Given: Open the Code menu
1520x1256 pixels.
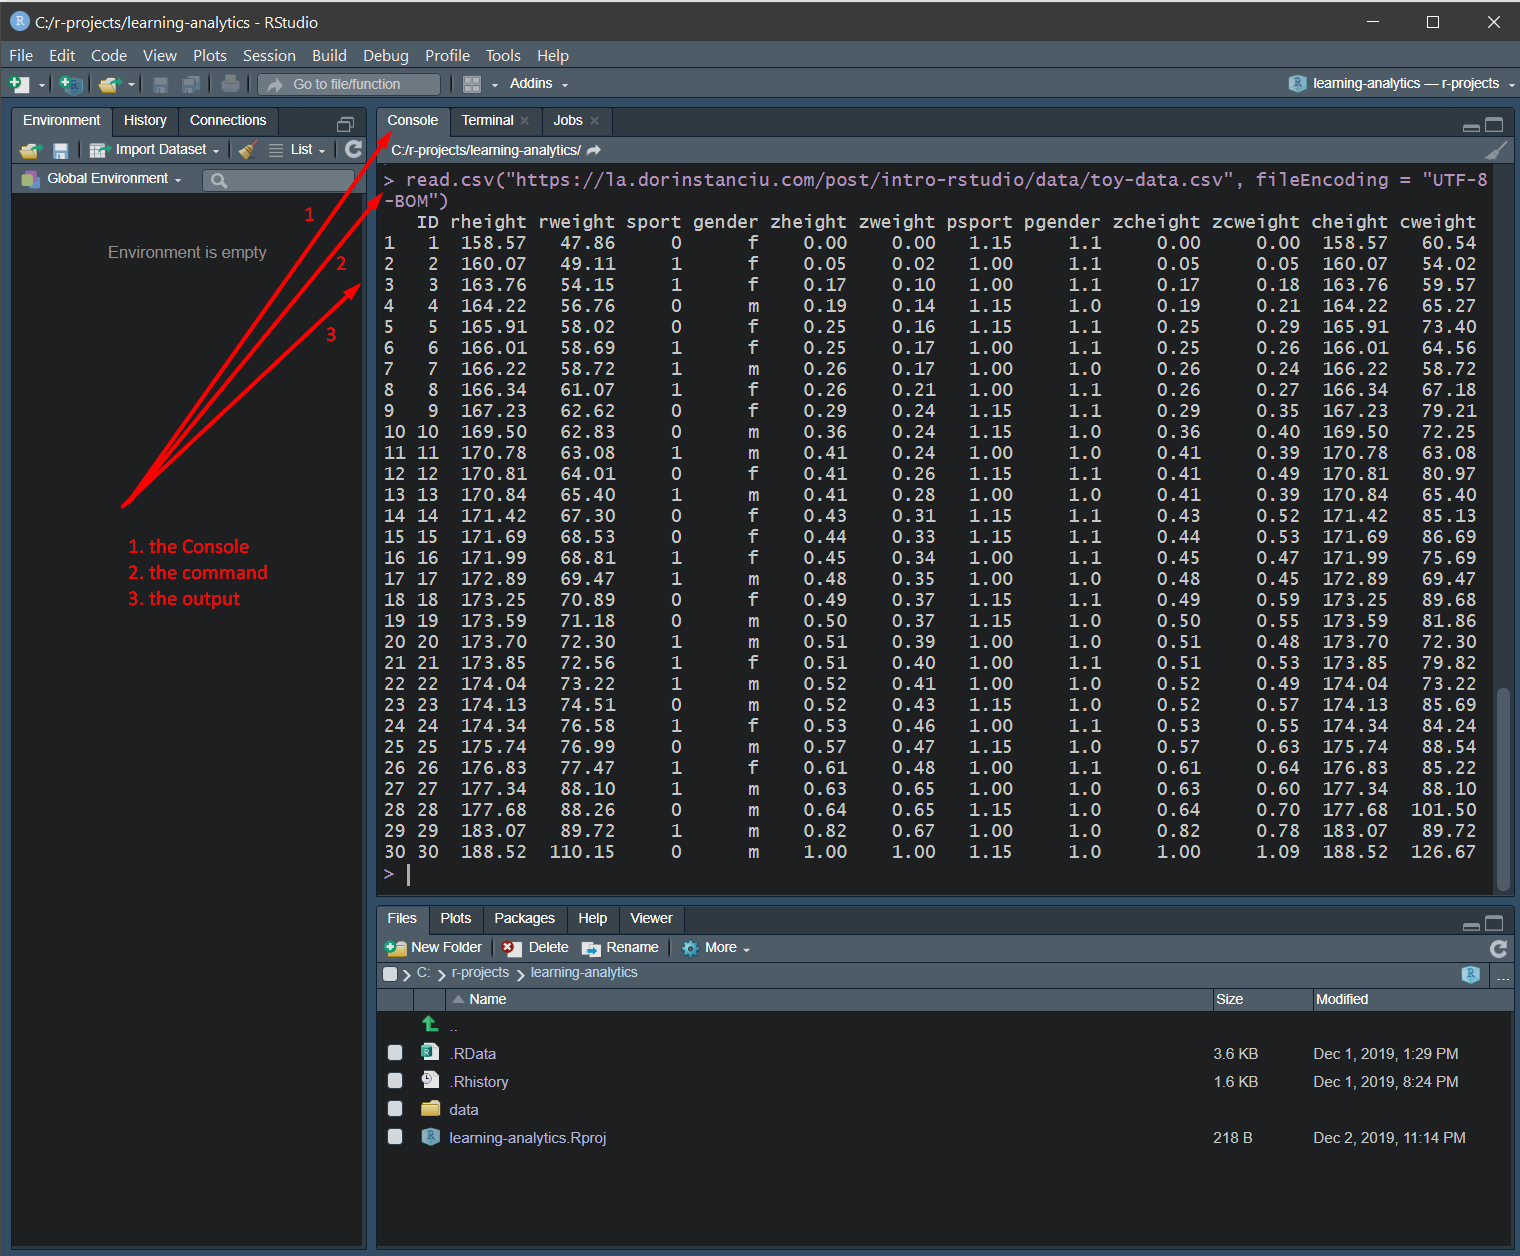Looking at the screenshot, I should point(109,56).
